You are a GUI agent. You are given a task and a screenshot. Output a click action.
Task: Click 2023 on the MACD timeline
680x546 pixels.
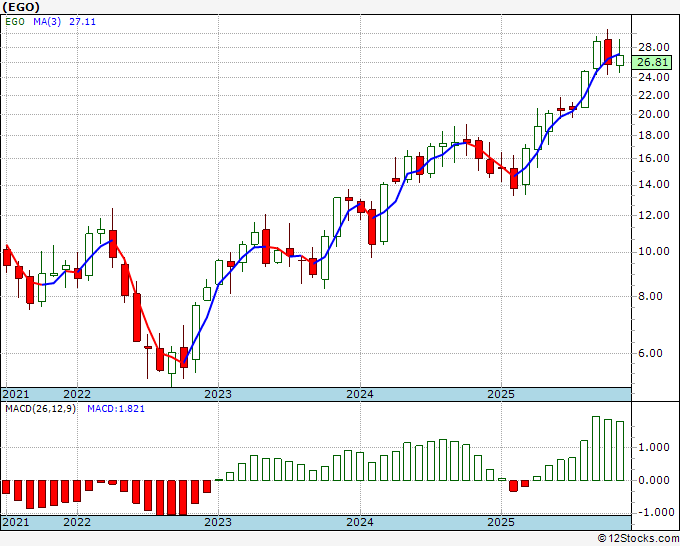click(218, 522)
